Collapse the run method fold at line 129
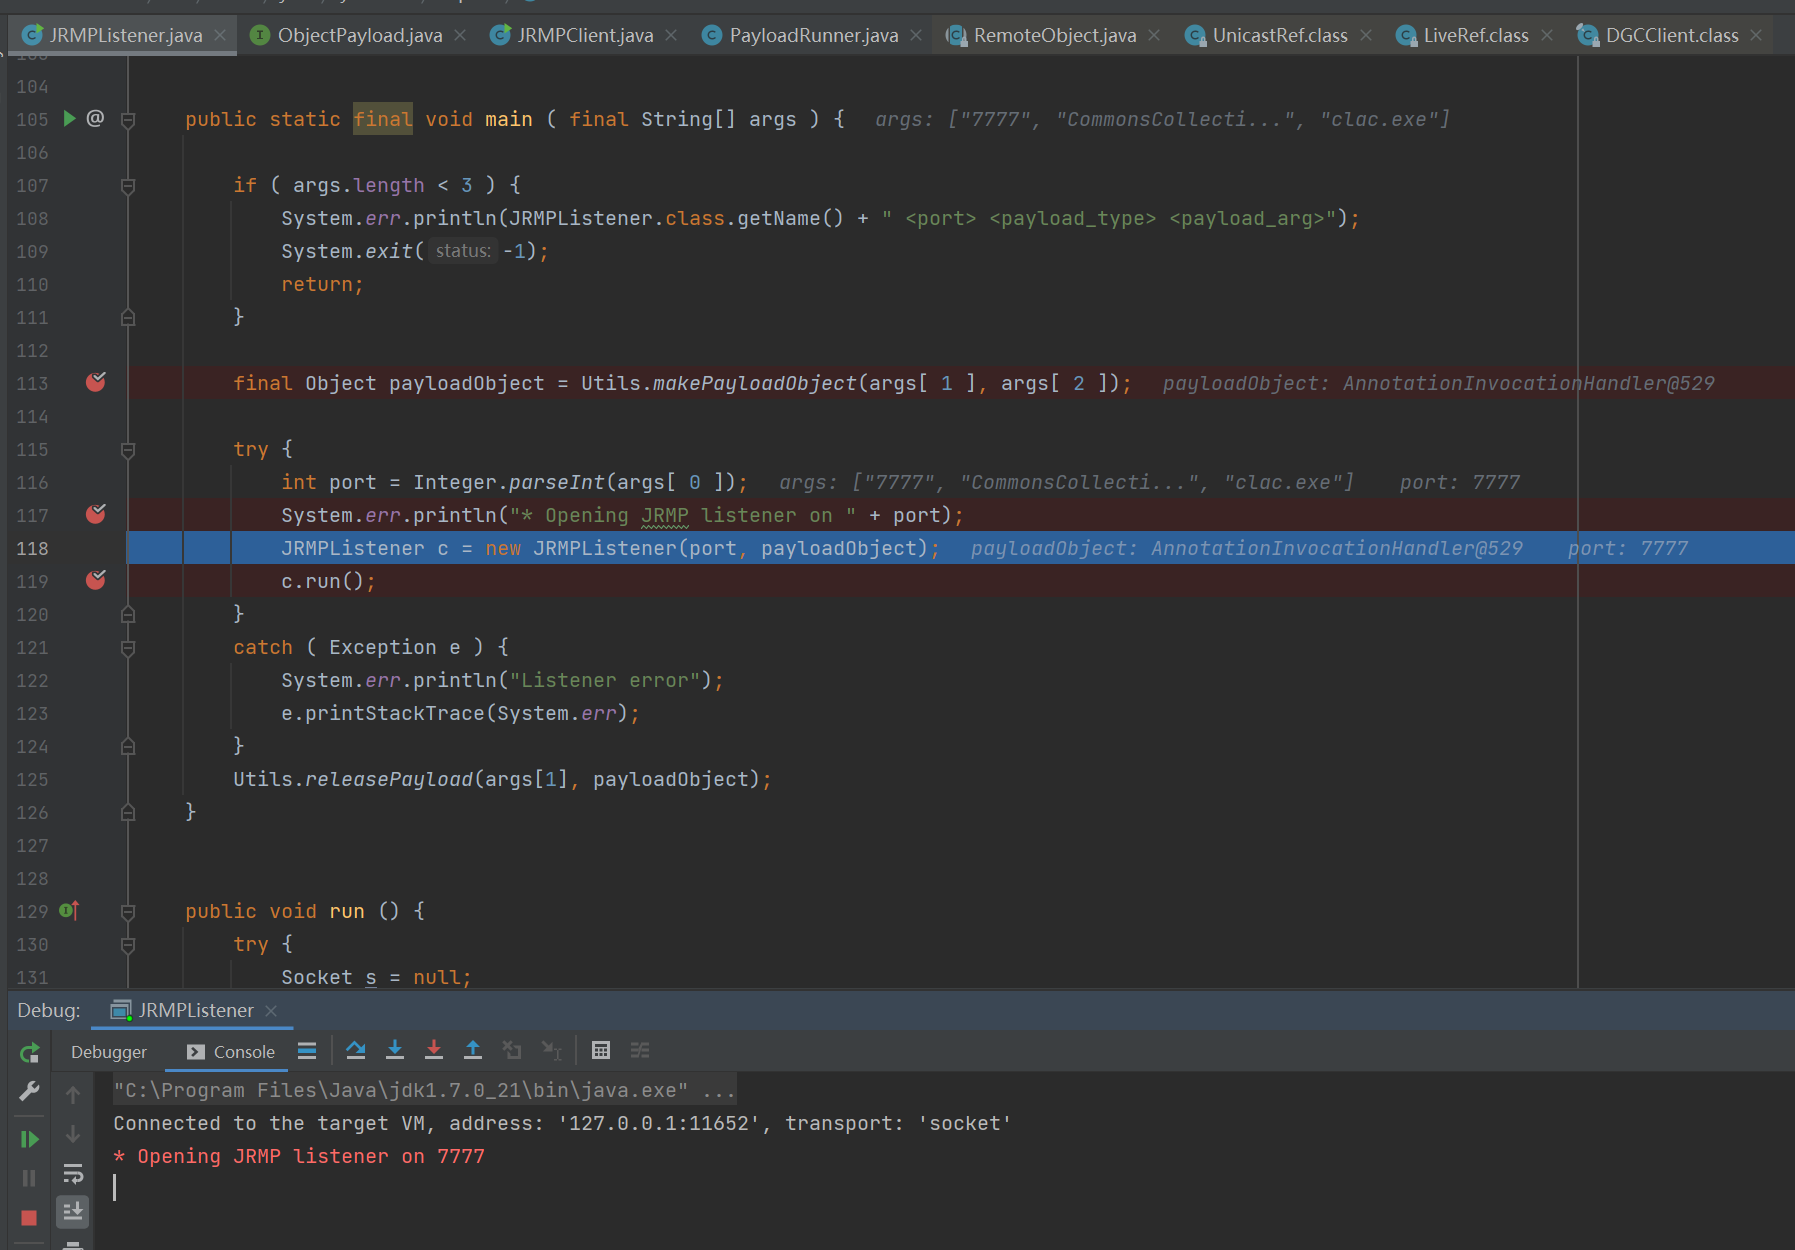The image size is (1795, 1250). [128, 912]
